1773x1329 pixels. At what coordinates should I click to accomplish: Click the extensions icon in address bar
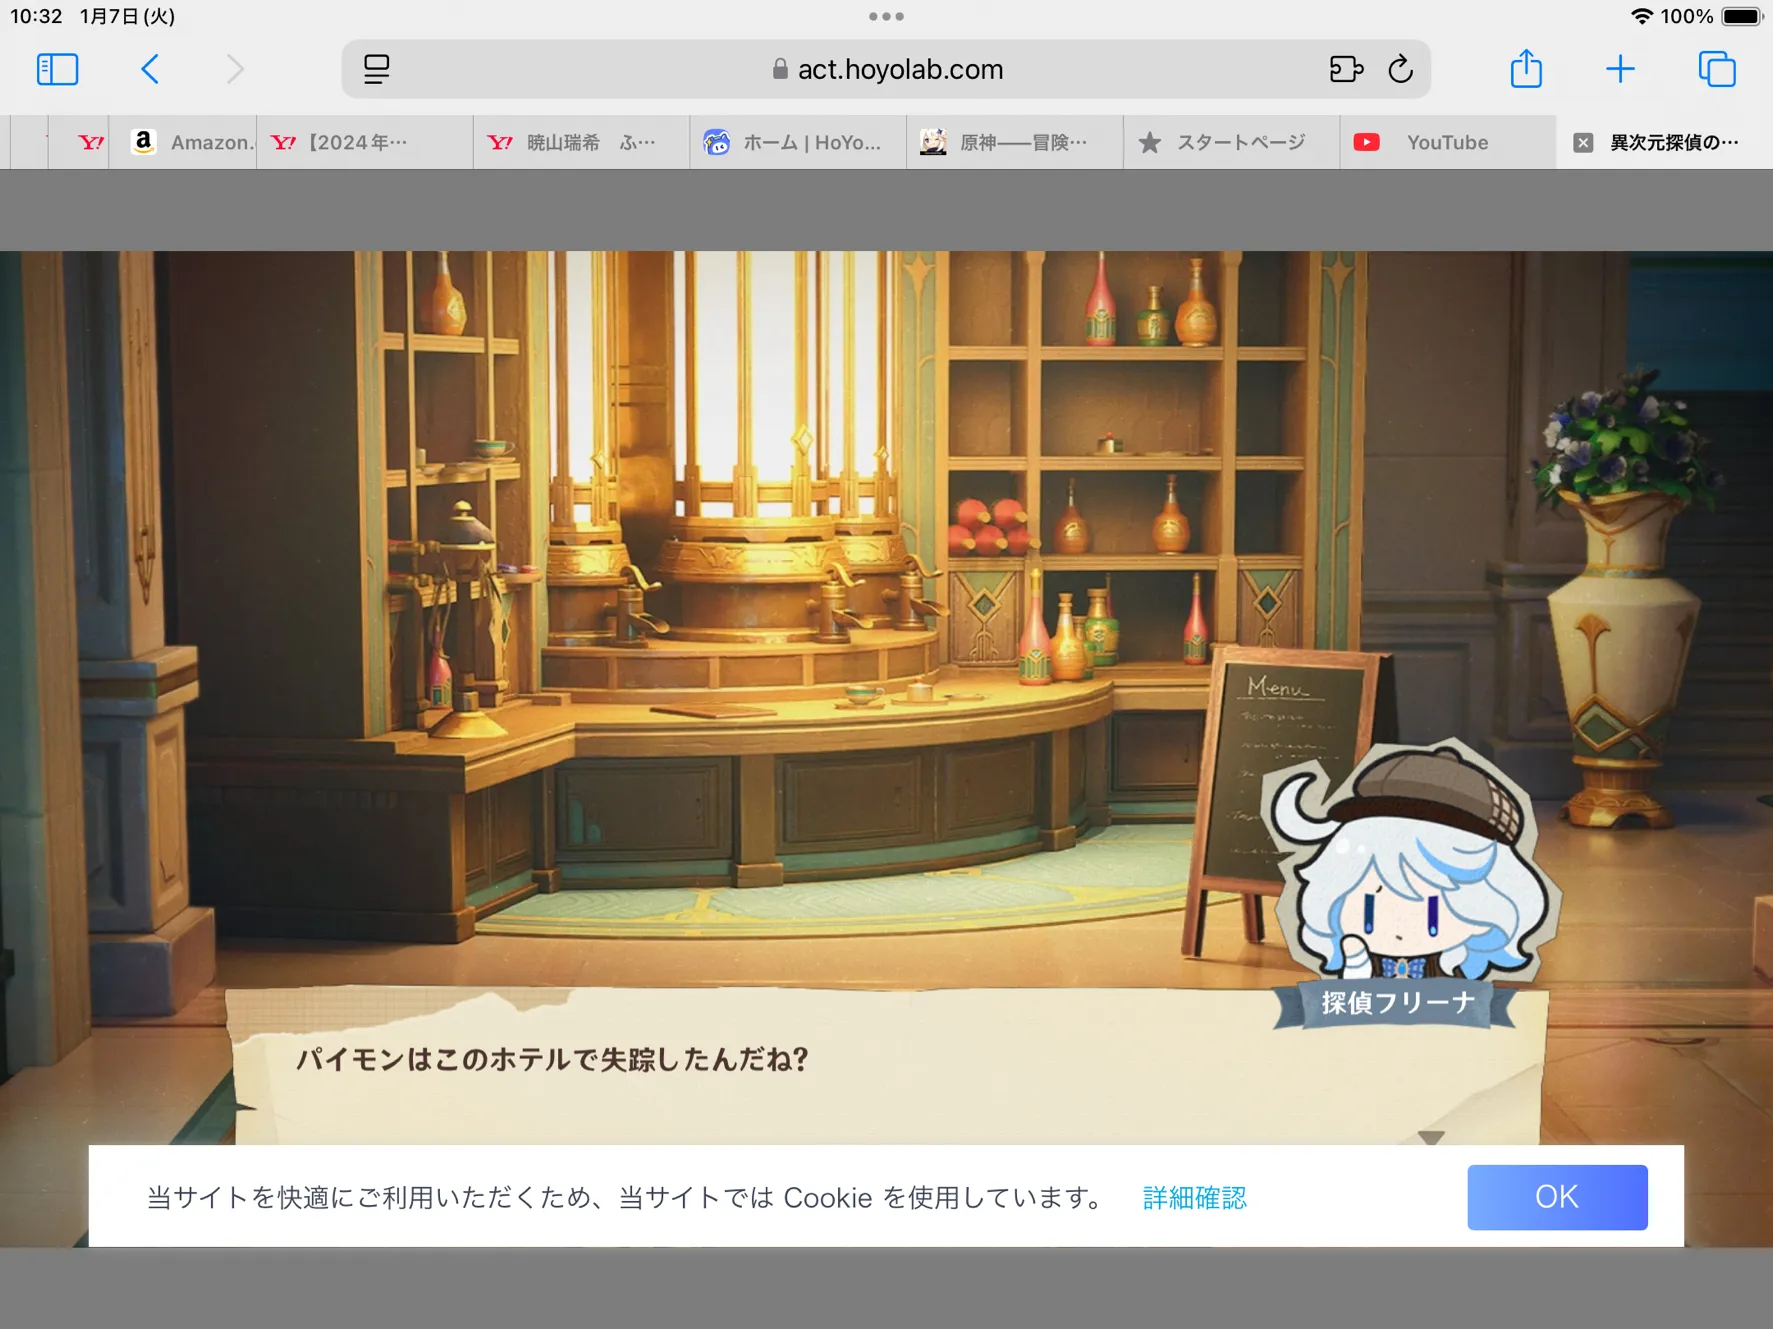click(x=1346, y=69)
